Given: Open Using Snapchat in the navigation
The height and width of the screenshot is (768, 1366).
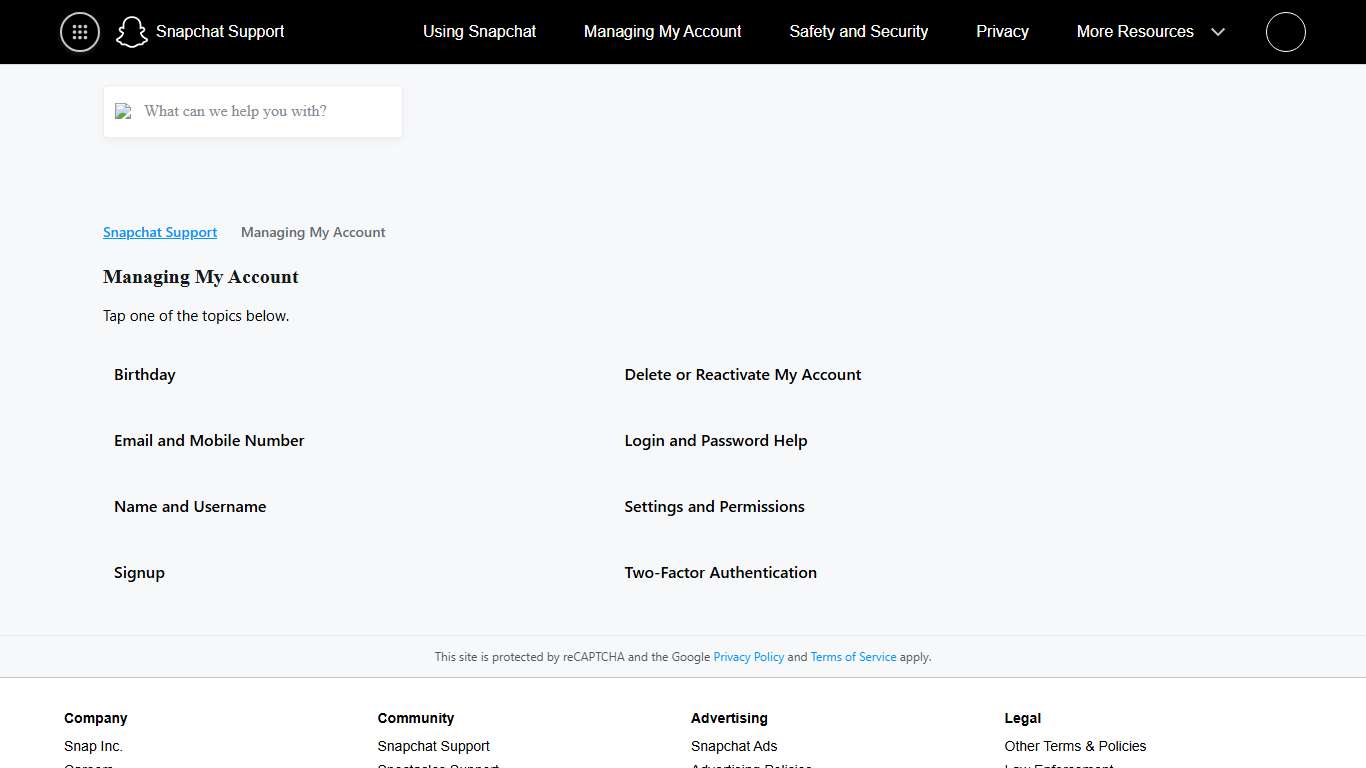Looking at the screenshot, I should pos(479,31).
